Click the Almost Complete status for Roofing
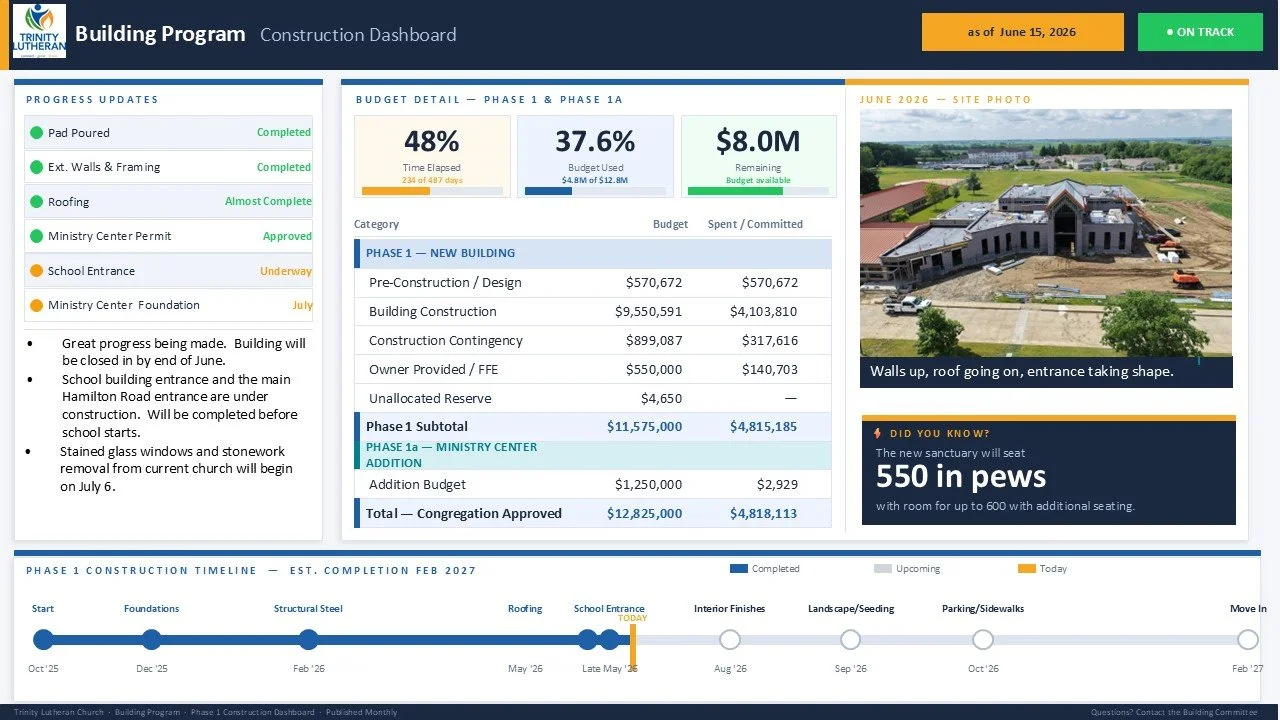Screen dimensions: 1280x720 (x=268, y=201)
